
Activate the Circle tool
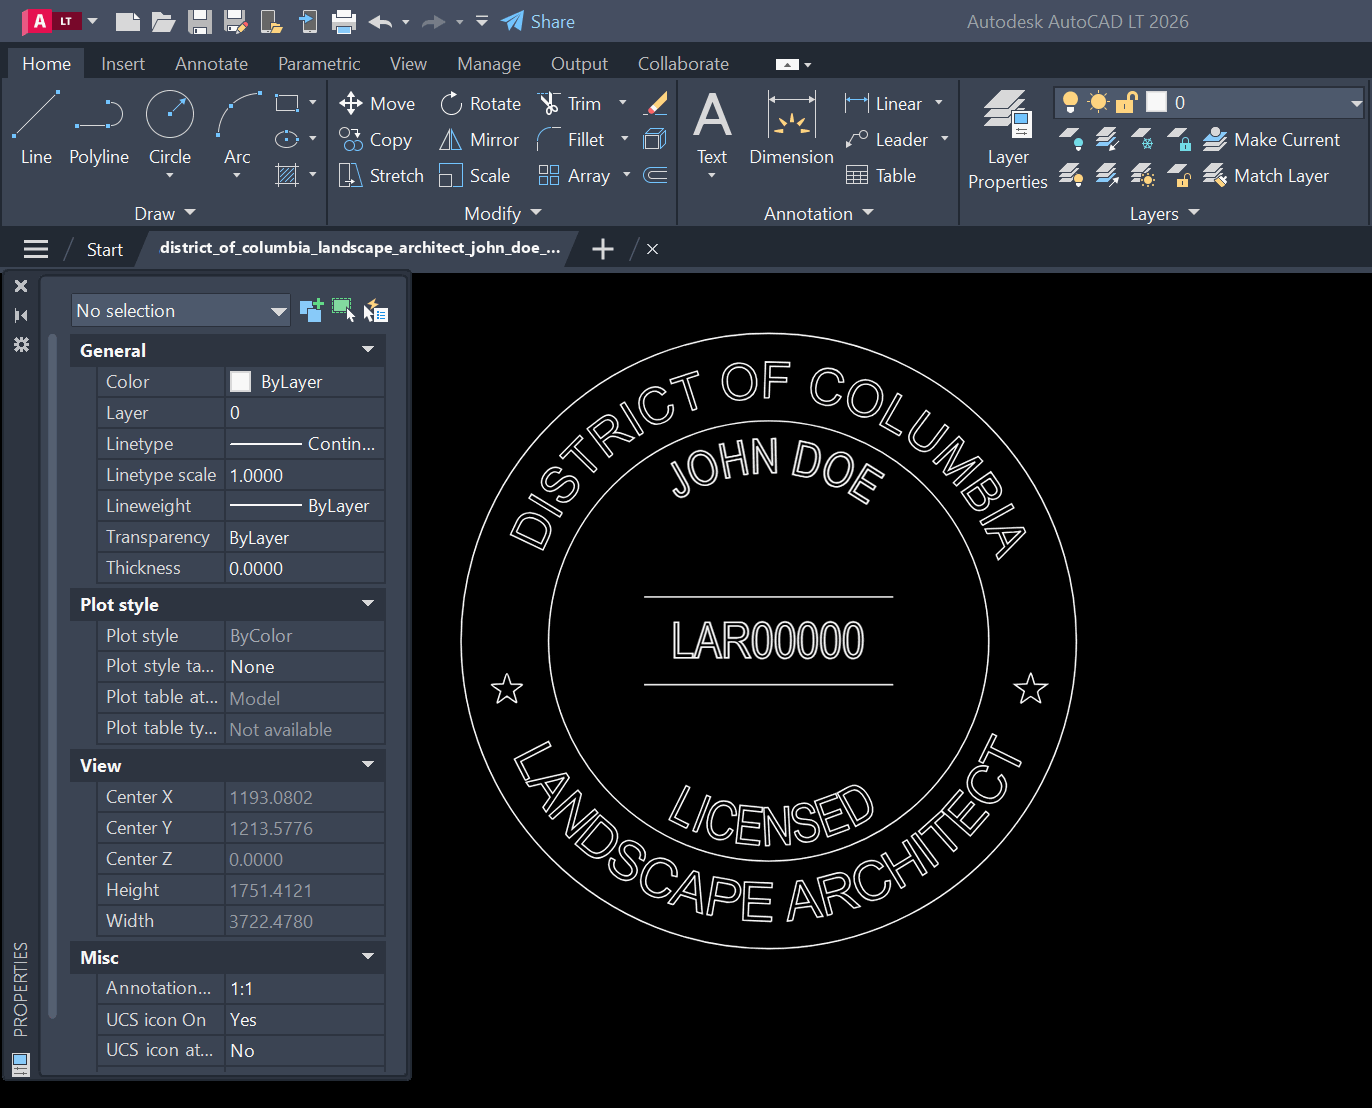point(170,127)
